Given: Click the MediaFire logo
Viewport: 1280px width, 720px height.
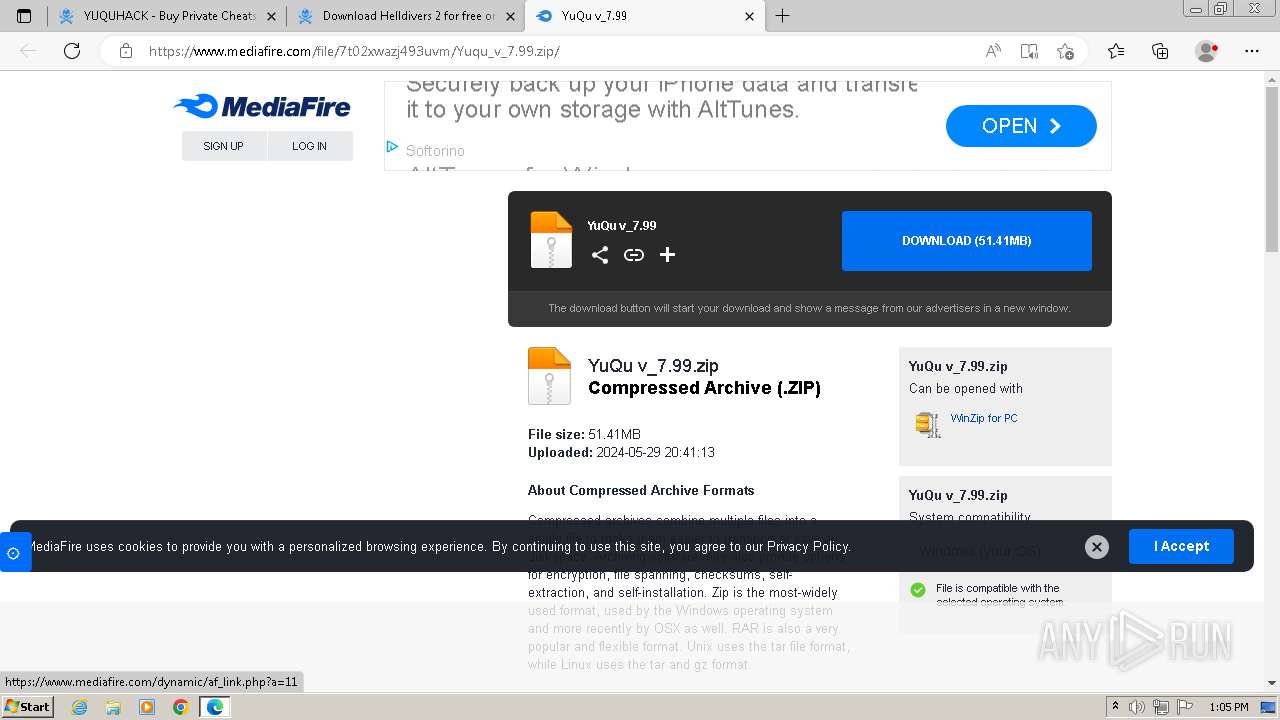Looking at the screenshot, I should [262, 106].
